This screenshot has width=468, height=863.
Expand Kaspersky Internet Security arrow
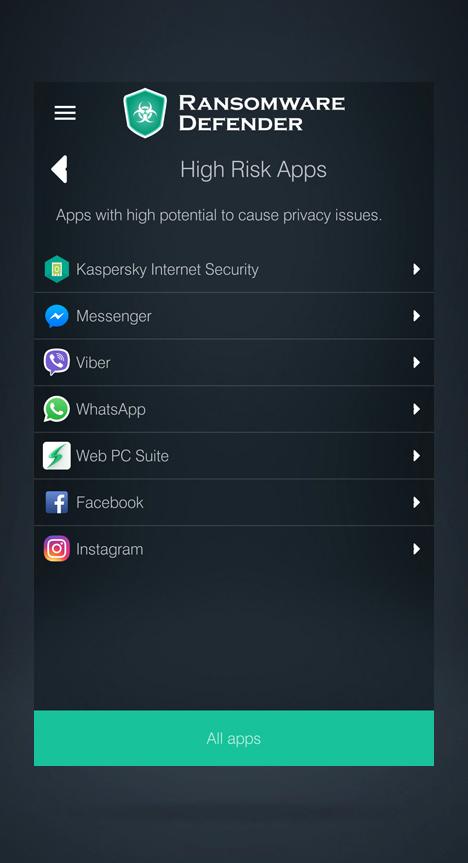[x=417, y=269]
